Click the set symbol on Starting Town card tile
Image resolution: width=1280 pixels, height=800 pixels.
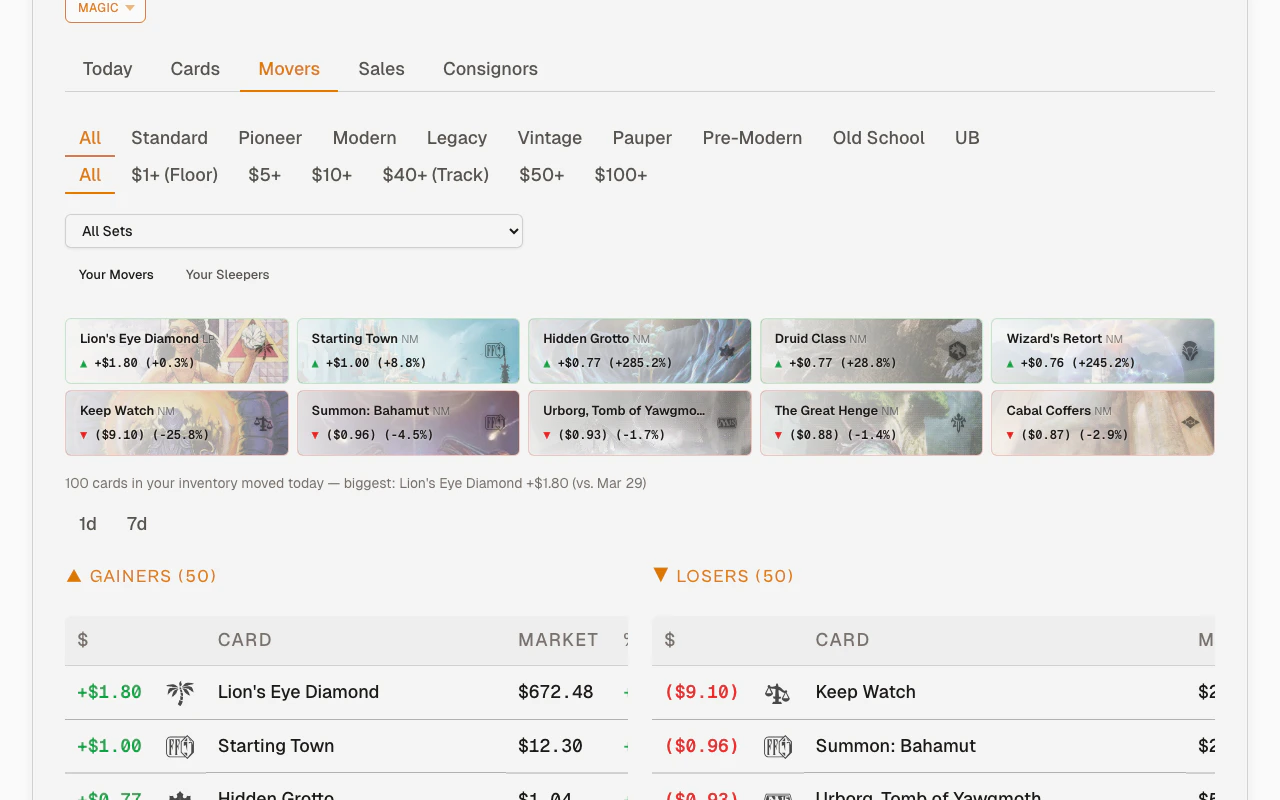[x=495, y=351]
